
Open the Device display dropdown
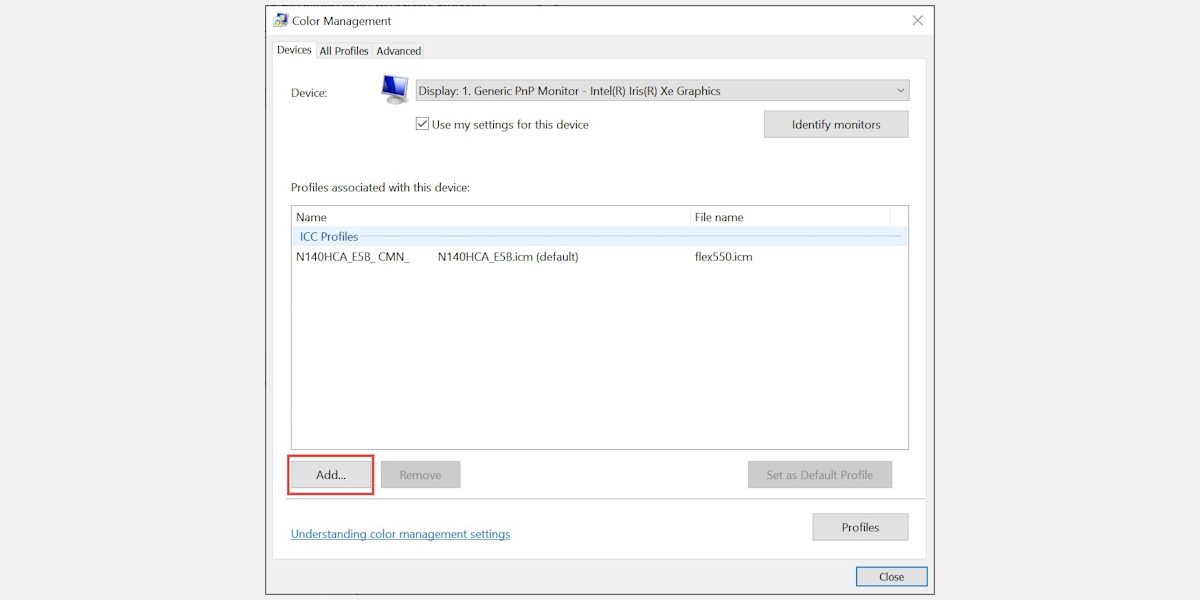[x=662, y=91]
